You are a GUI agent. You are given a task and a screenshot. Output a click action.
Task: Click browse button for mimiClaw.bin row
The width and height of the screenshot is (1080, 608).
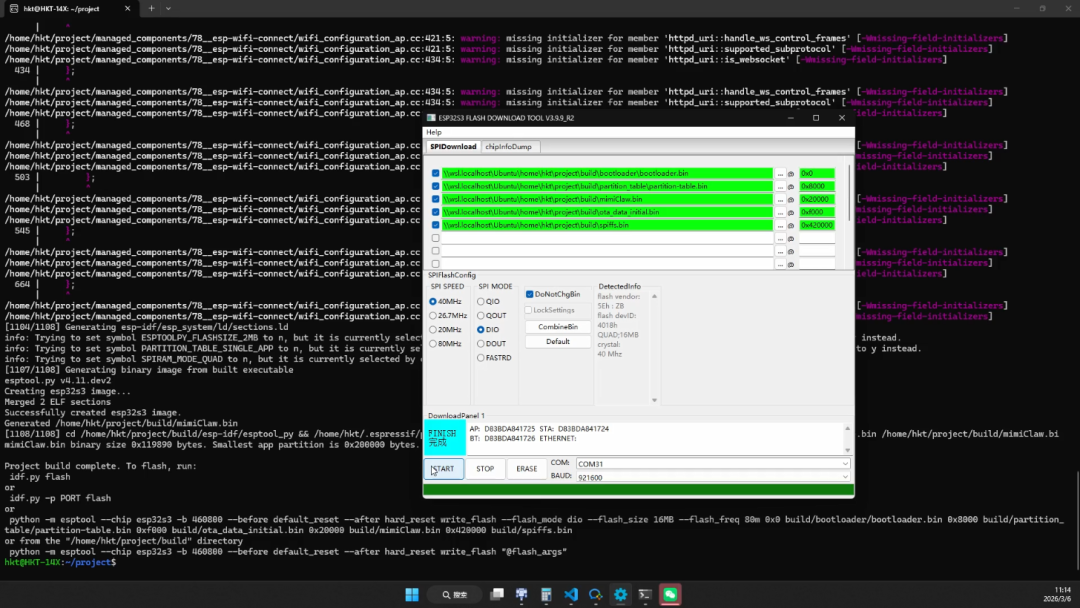click(x=780, y=200)
